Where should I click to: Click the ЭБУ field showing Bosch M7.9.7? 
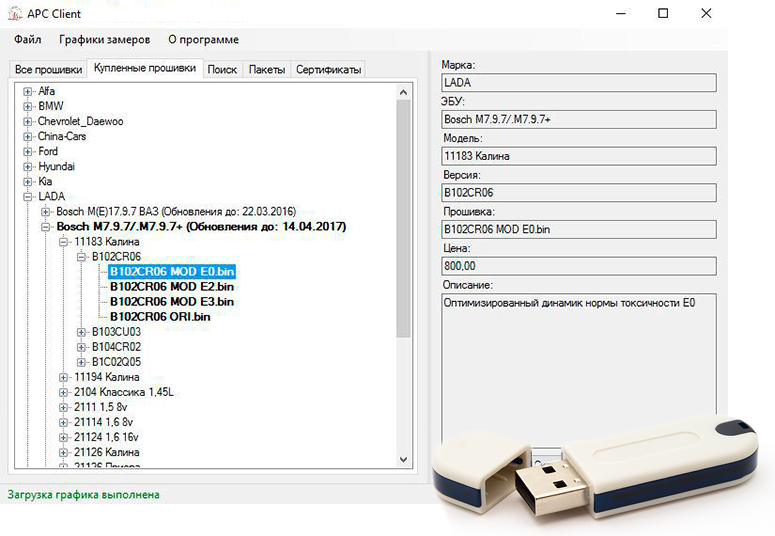pyautogui.click(x=578, y=119)
